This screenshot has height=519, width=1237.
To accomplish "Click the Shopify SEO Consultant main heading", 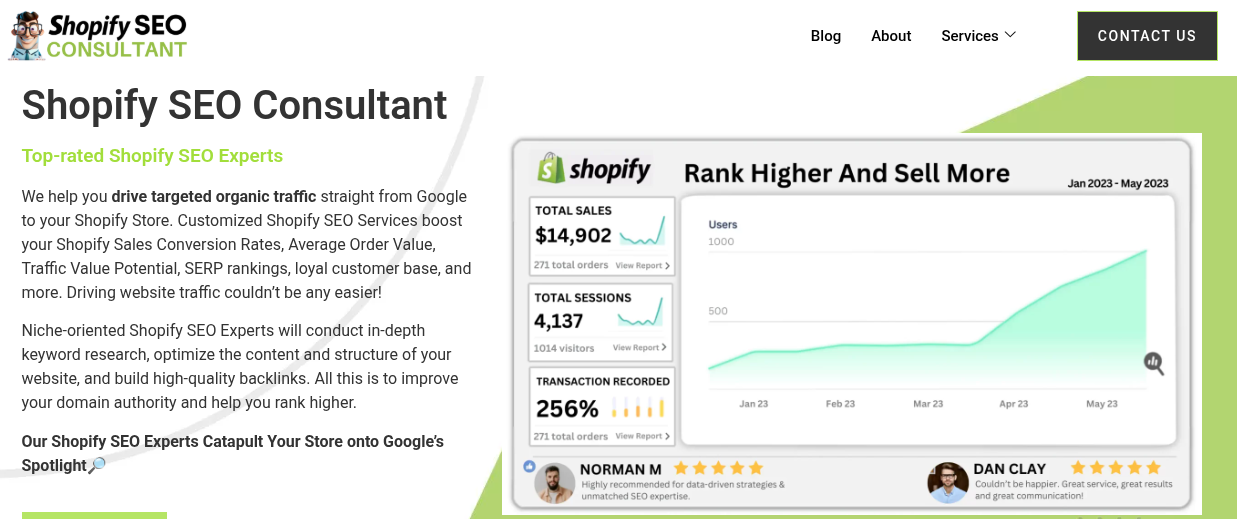I will (x=235, y=105).
